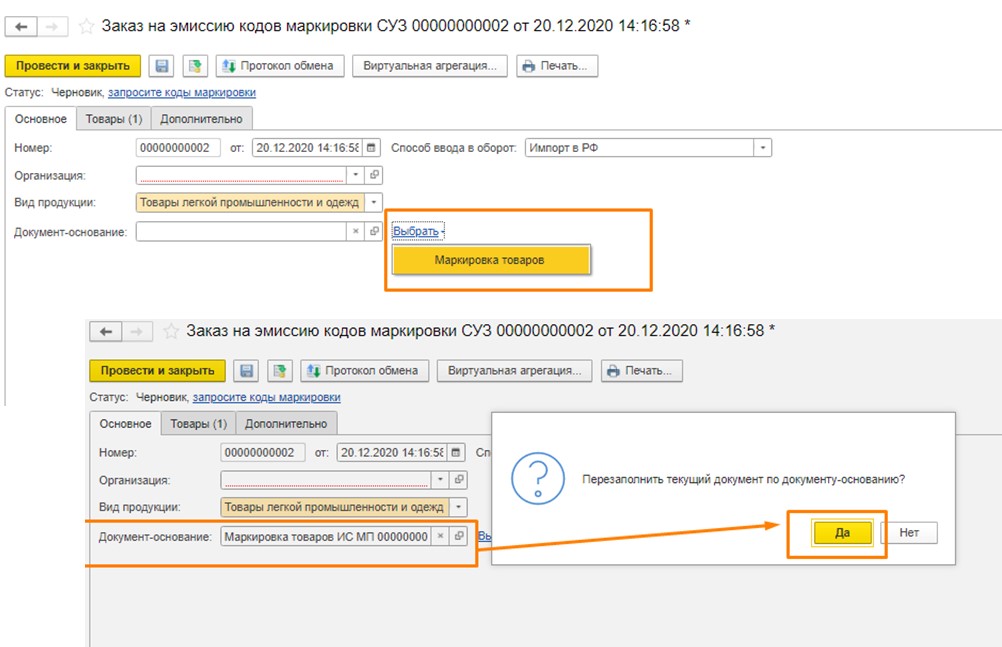Expand Вид продукции dropdown in upper window
This screenshot has height=647, width=1002.
point(374,203)
